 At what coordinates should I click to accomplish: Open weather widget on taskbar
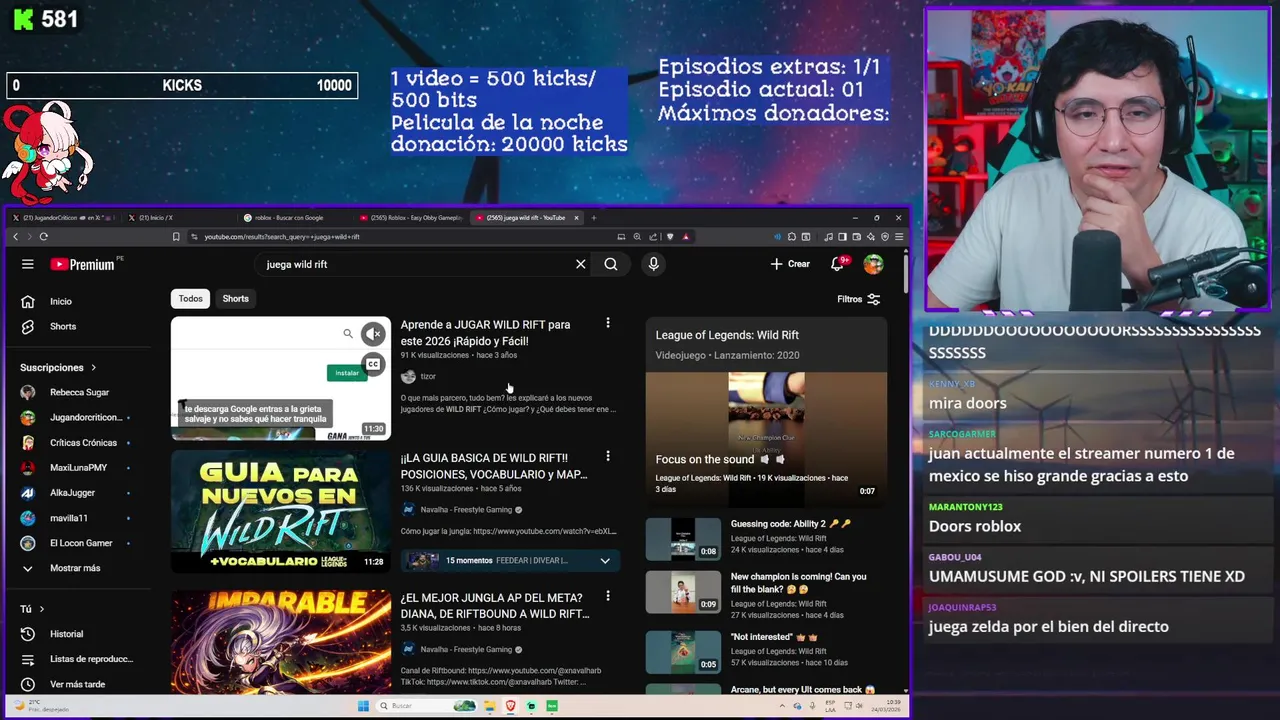(41, 706)
